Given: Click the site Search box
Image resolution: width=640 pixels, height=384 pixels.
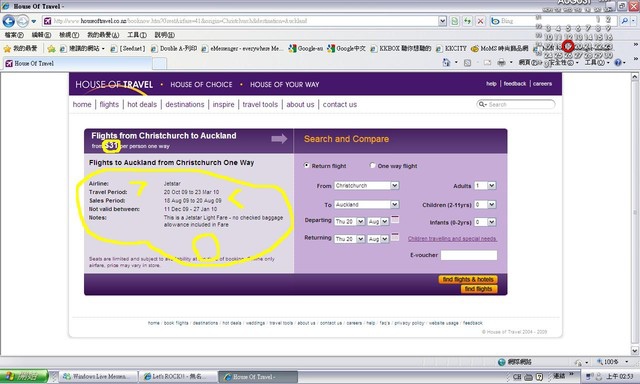Looking at the screenshot, I should pyautogui.click(x=516, y=104).
